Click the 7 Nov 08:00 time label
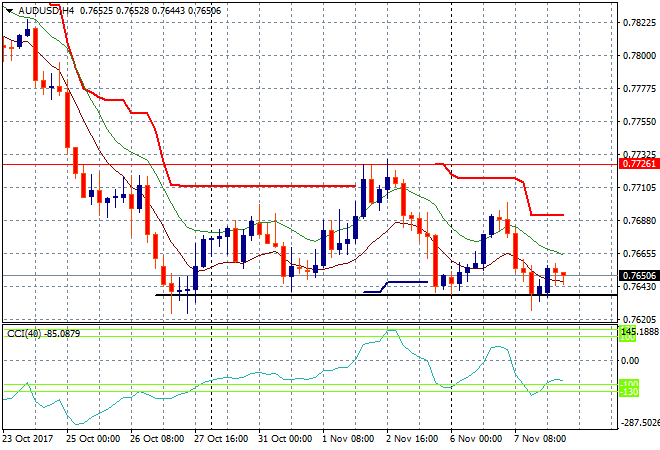The height and width of the screenshot is (450, 660). (540, 439)
